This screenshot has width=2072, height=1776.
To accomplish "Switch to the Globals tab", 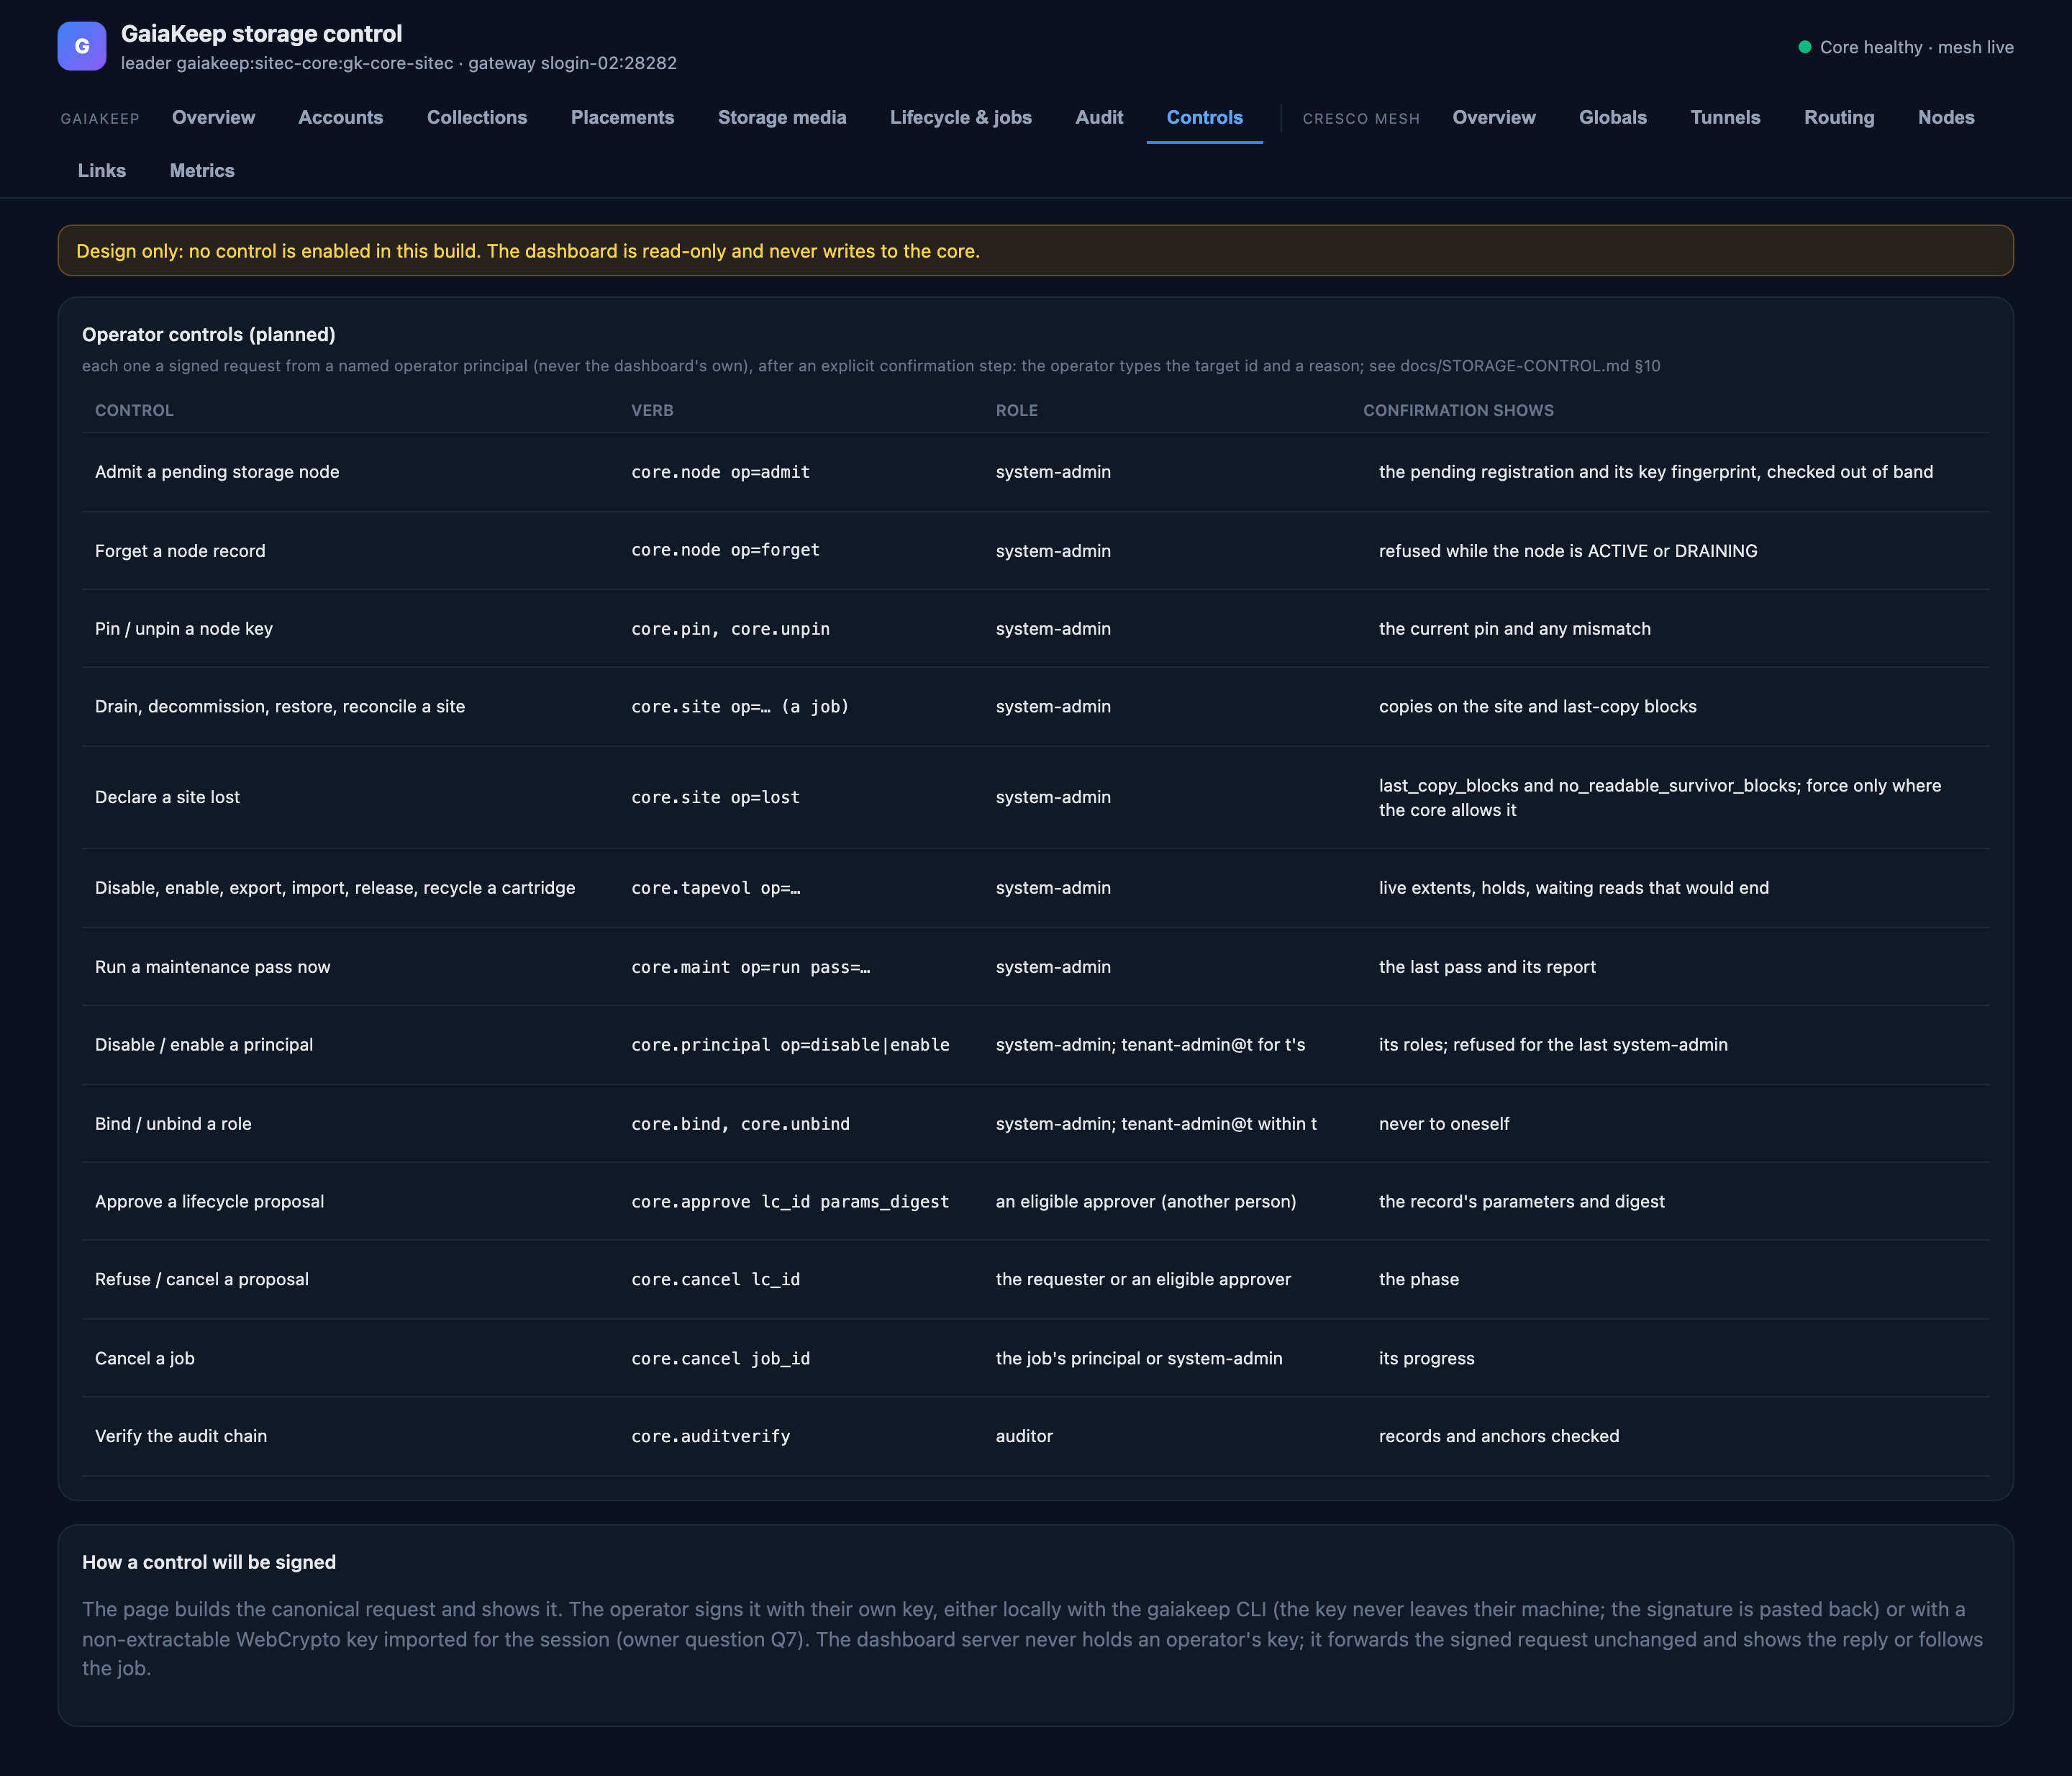I will click(1613, 117).
